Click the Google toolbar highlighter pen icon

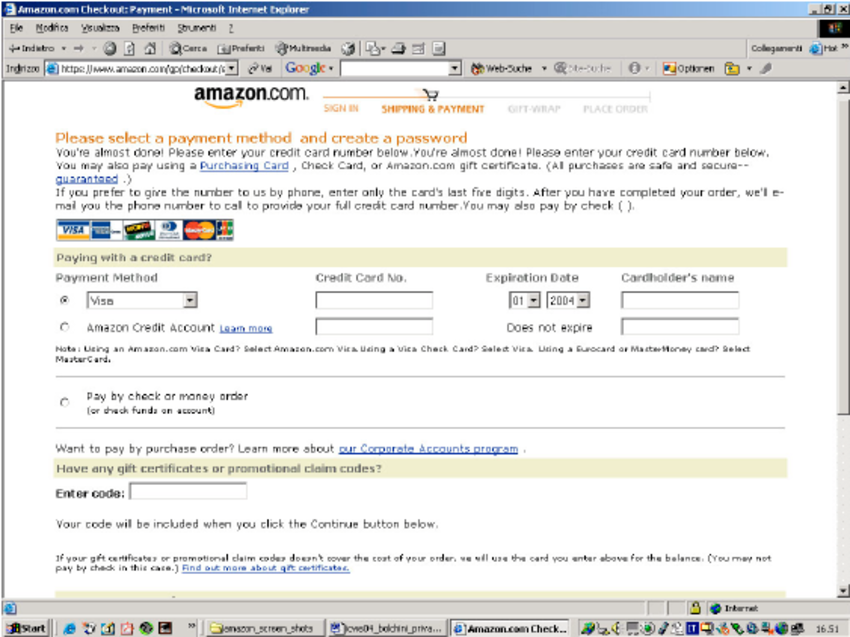tap(766, 68)
